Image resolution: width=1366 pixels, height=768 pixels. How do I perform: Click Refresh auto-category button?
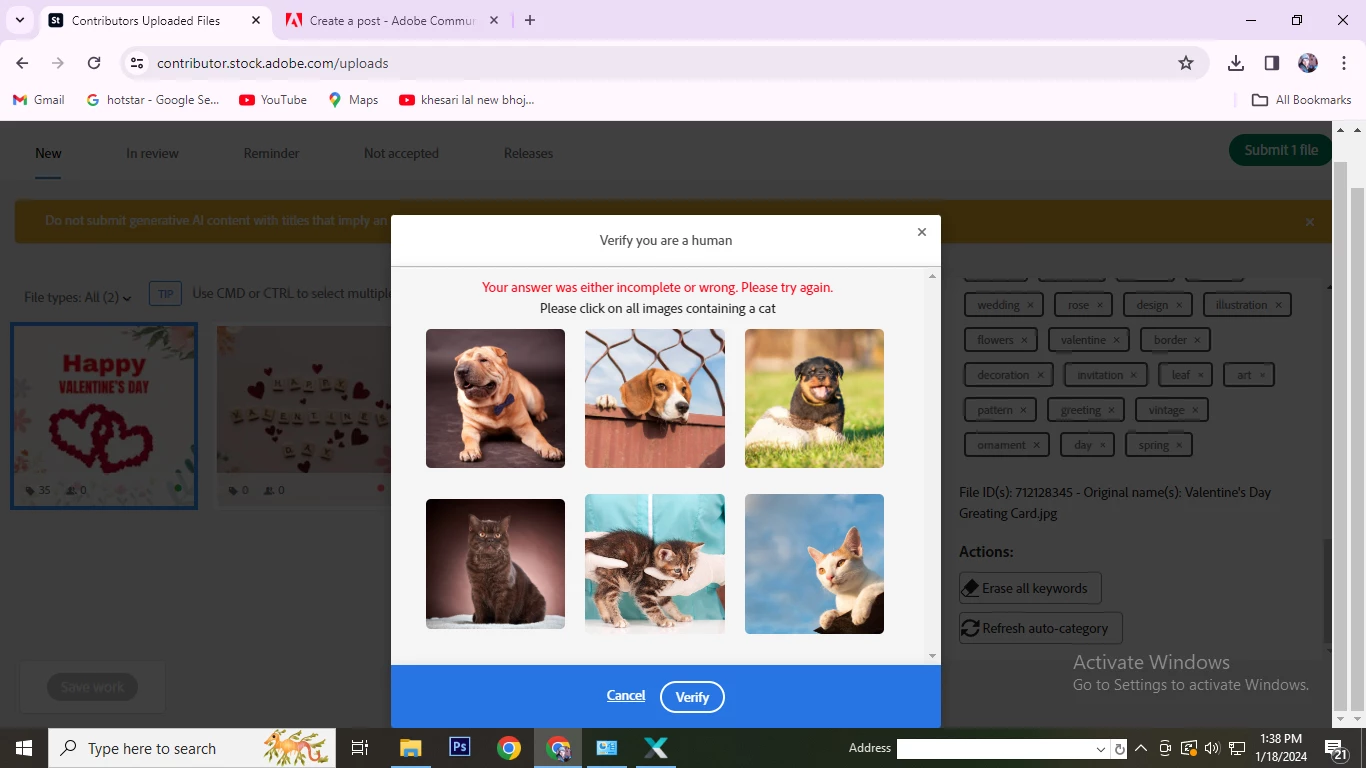[x=1040, y=628]
